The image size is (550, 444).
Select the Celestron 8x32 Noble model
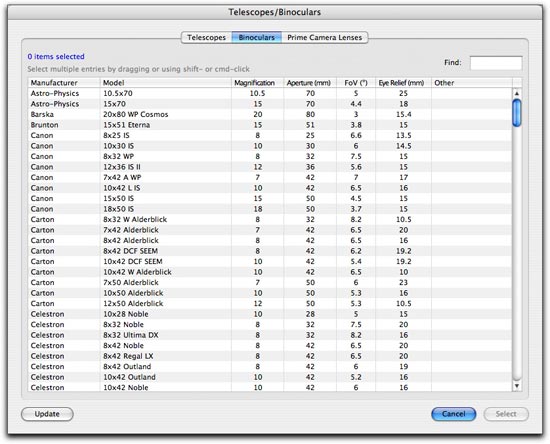coord(123,325)
